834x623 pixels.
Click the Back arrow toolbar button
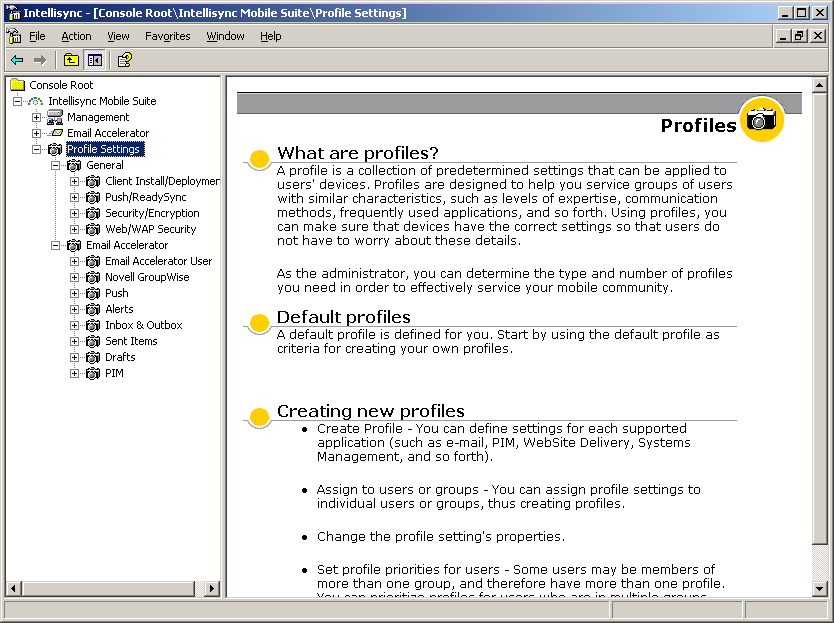tap(17, 60)
